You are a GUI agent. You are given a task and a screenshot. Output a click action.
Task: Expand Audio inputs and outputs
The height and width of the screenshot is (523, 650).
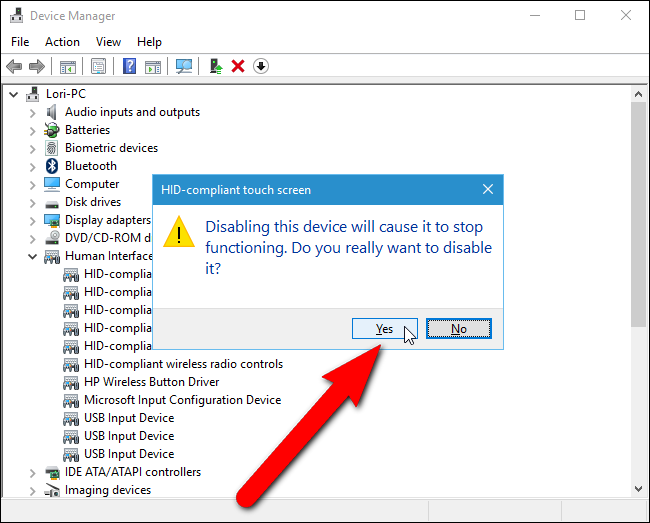pos(33,113)
